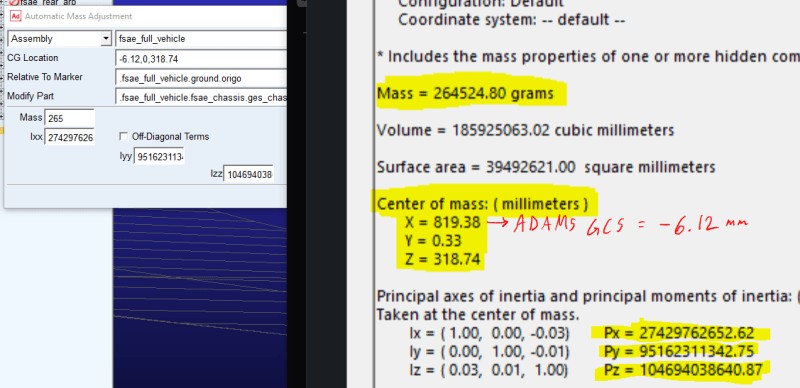Screen dimensions: 800x388
Task: Click the Ixx inertia field
Action: pos(69,137)
